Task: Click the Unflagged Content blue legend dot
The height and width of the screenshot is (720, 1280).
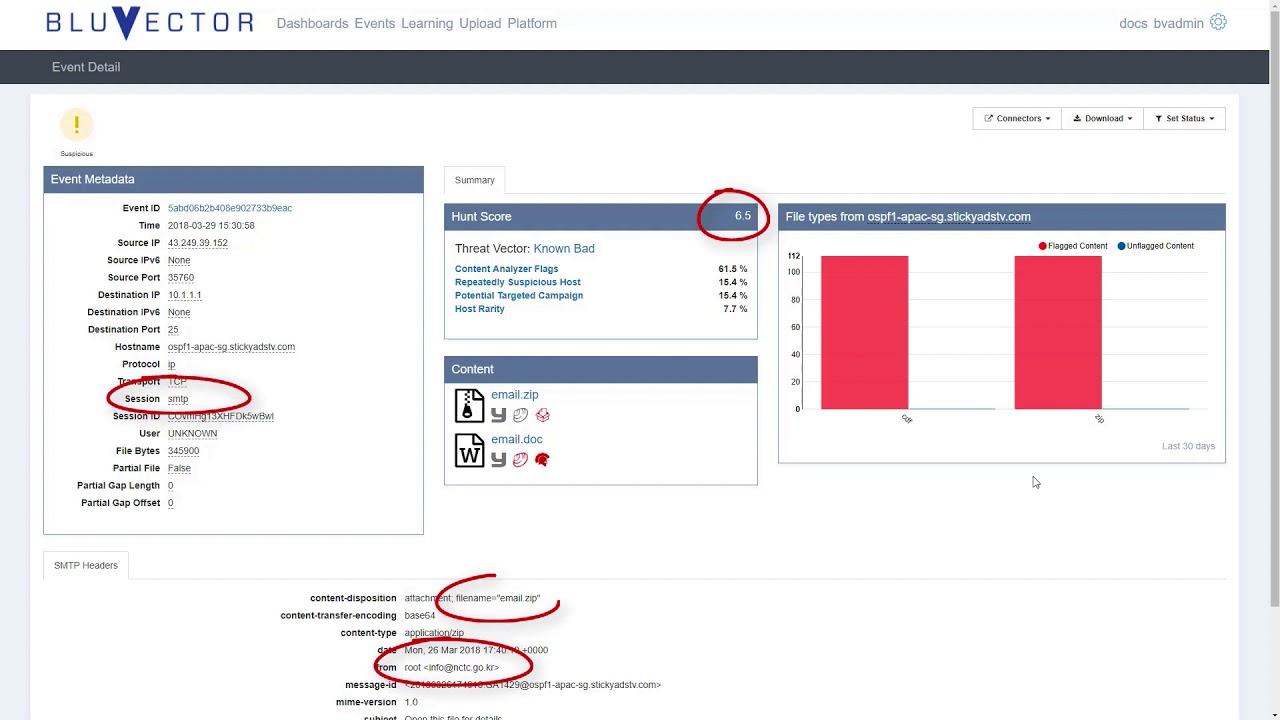Action: 1122,246
